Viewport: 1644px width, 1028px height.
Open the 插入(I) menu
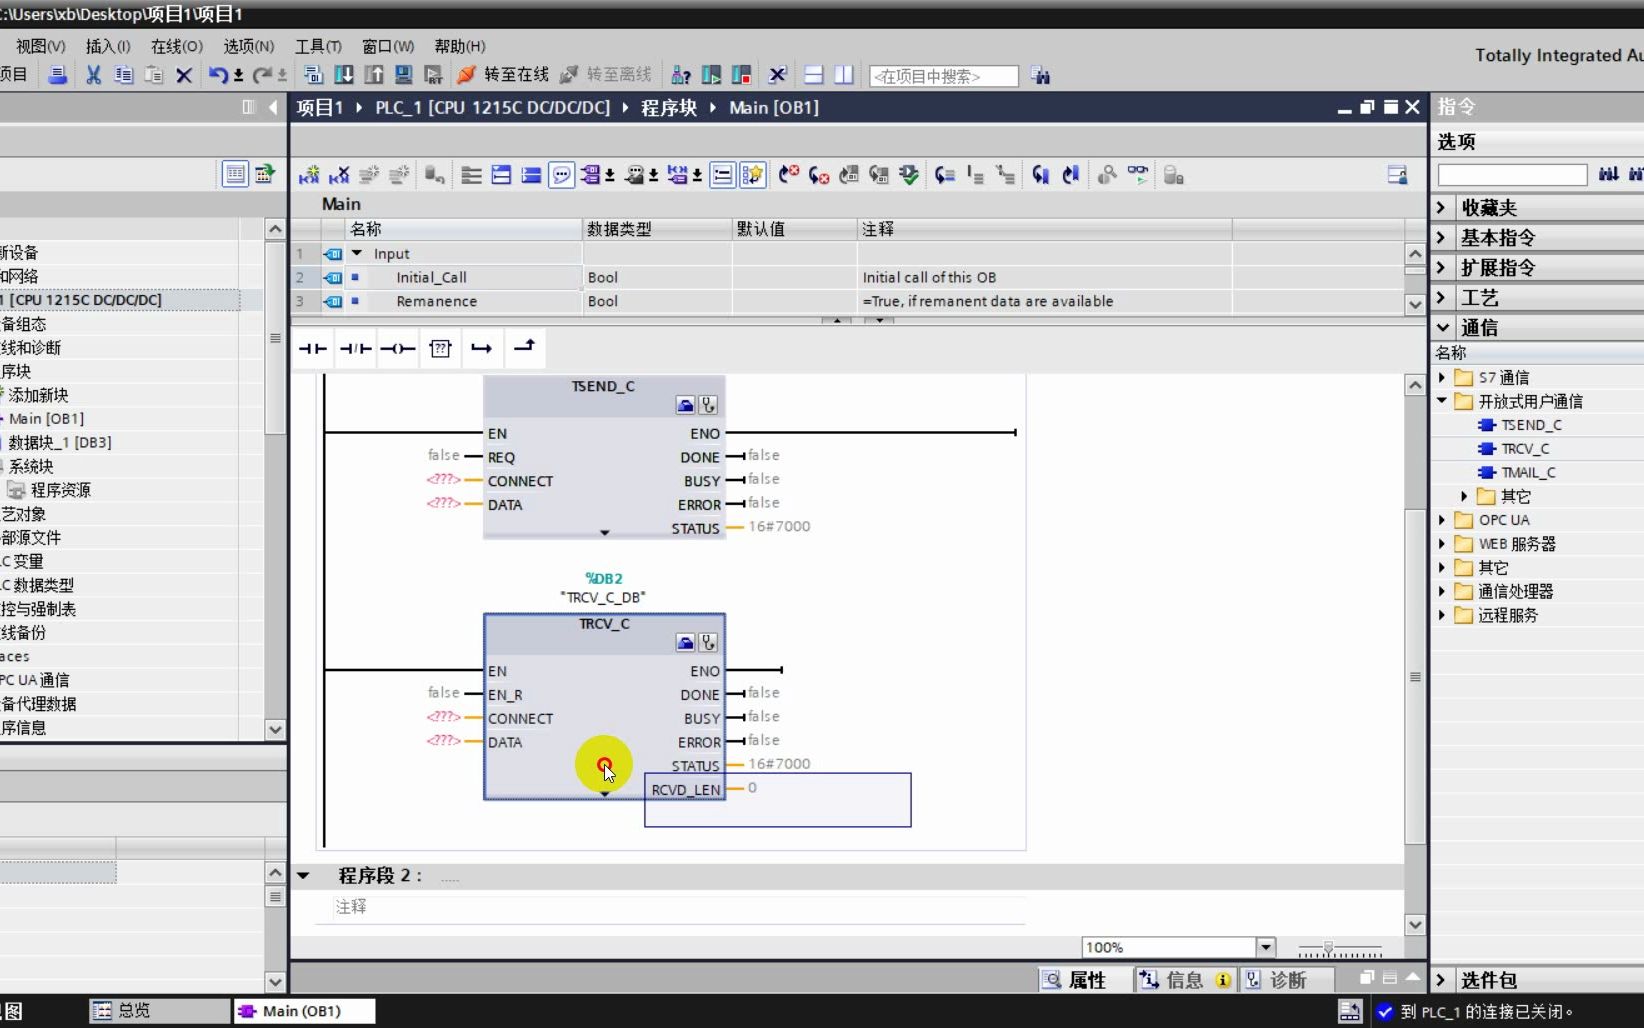click(x=108, y=46)
